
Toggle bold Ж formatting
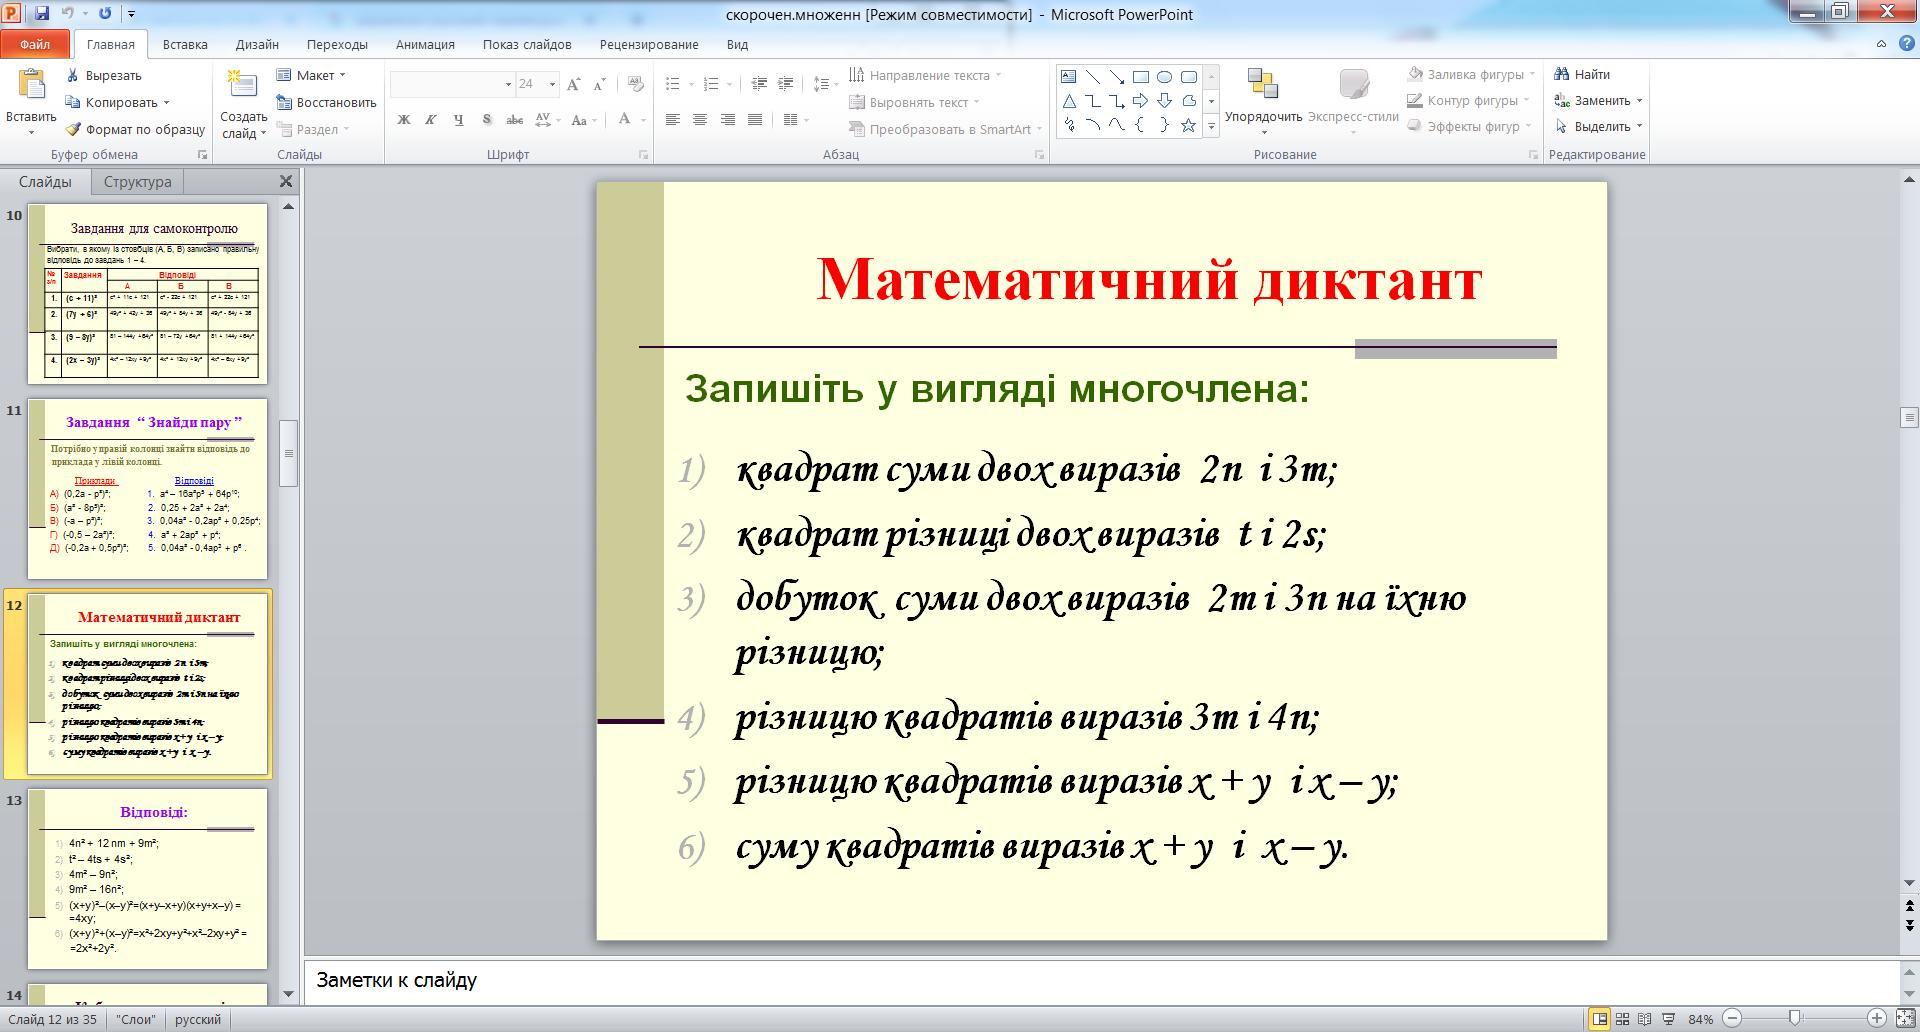[404, 120]
